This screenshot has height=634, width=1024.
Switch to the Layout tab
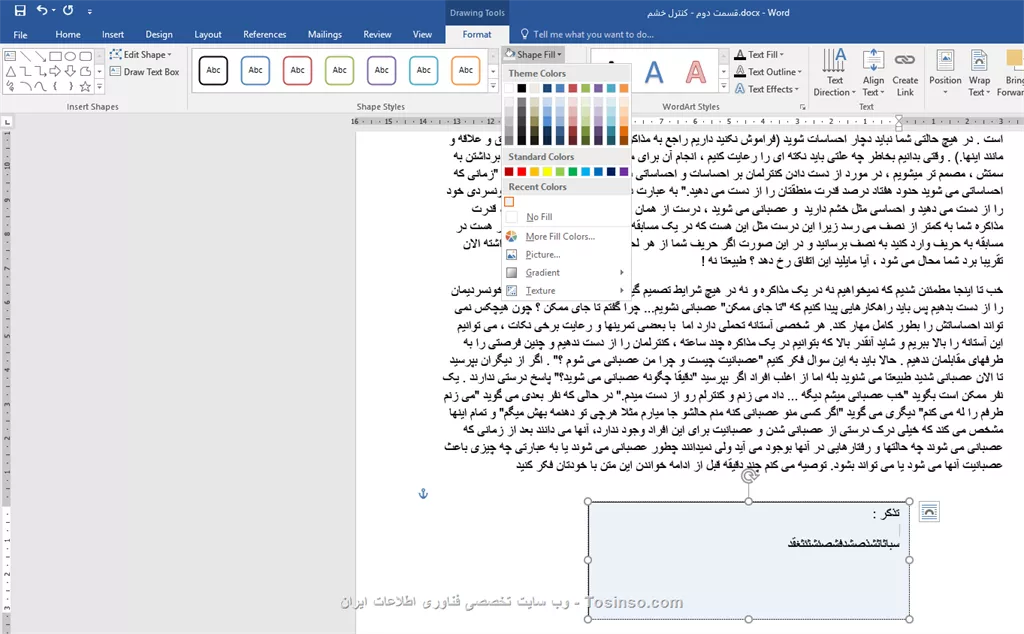(x=208, y=35)
